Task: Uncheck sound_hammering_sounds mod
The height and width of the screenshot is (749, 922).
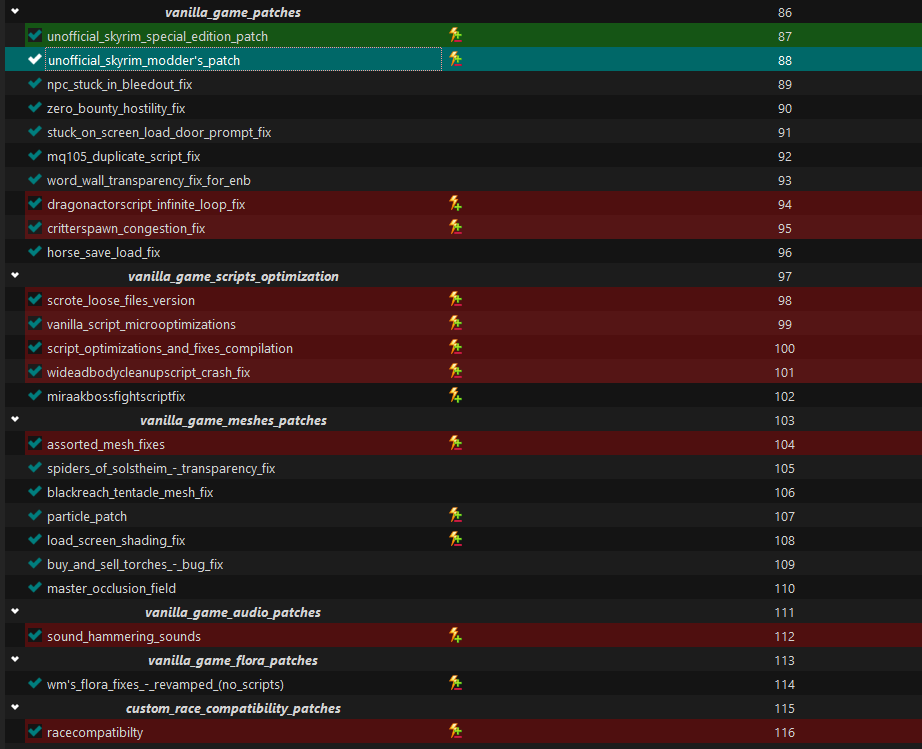Action: point(35,636)
